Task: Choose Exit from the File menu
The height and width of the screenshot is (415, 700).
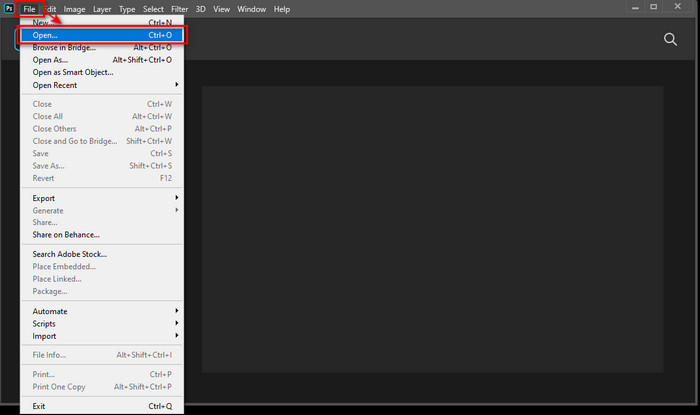Action: coord(102,406)
